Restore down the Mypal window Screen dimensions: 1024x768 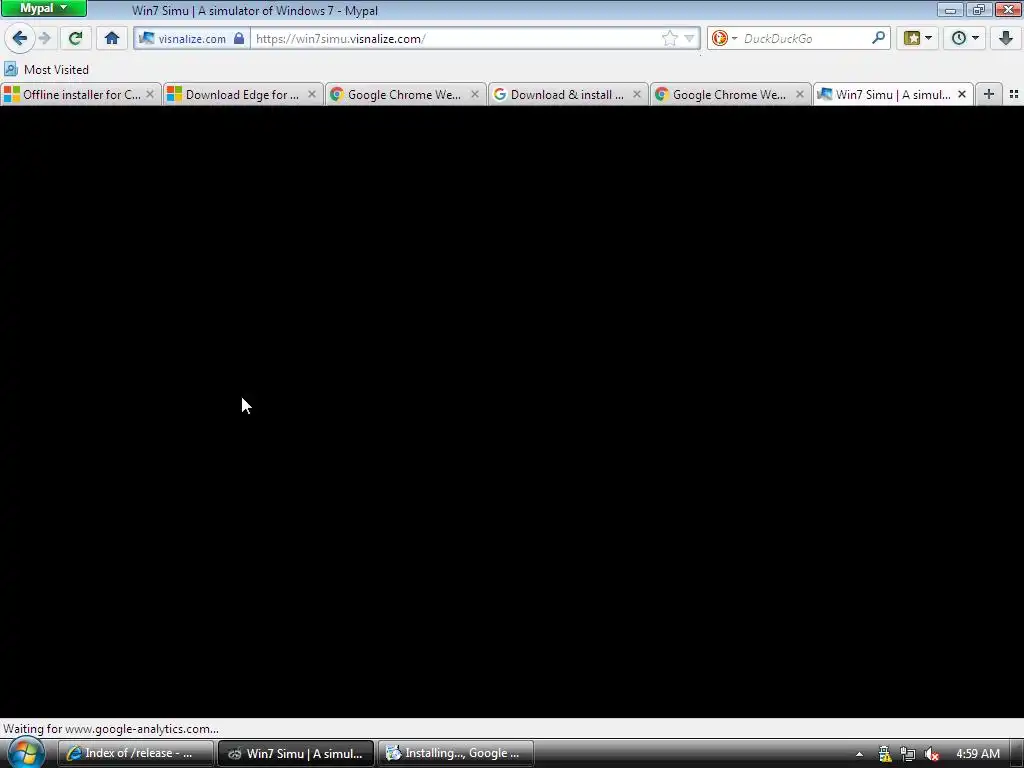click(x=978, y=10)
